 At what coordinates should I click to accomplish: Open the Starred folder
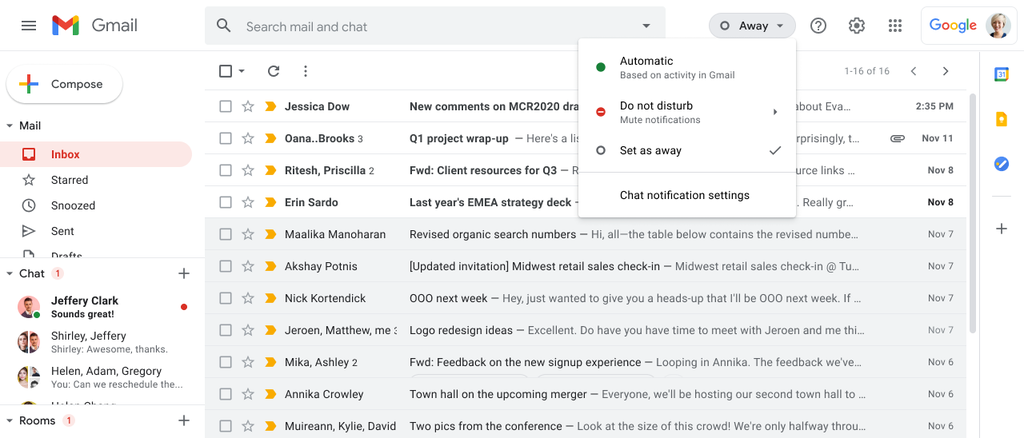96,180
